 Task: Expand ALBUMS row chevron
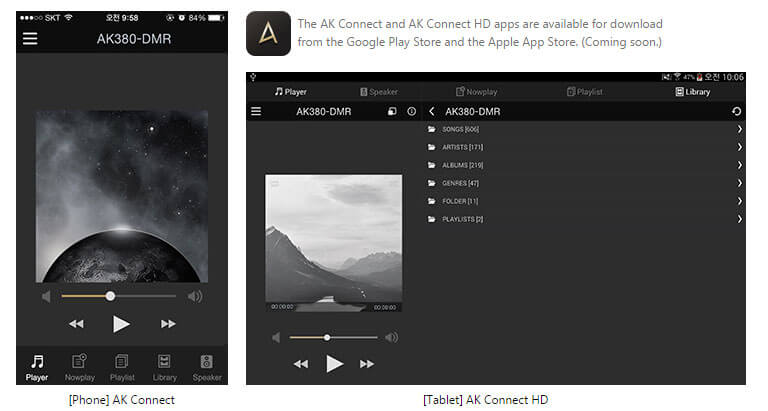739,165
